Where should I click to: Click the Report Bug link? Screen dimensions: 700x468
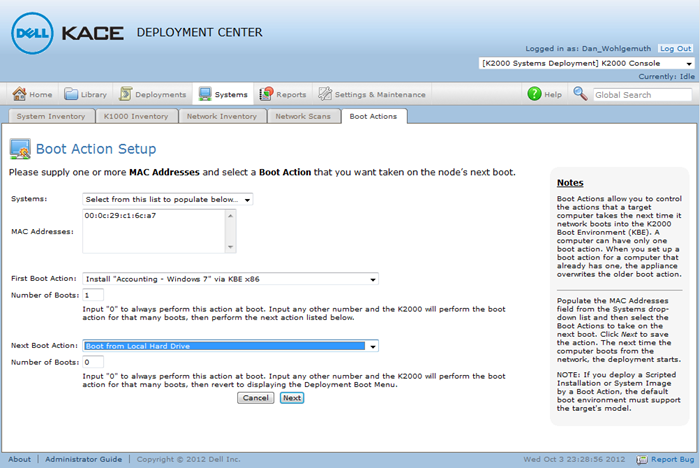pyautogui.click(x=672, y=459)
